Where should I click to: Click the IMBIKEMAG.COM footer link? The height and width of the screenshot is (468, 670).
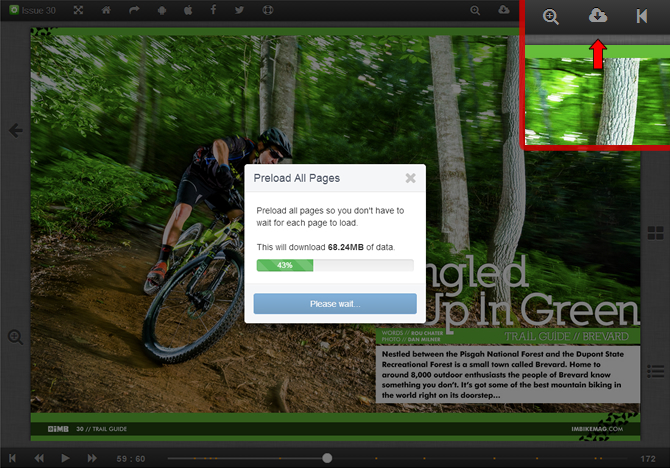coord(597,429)
